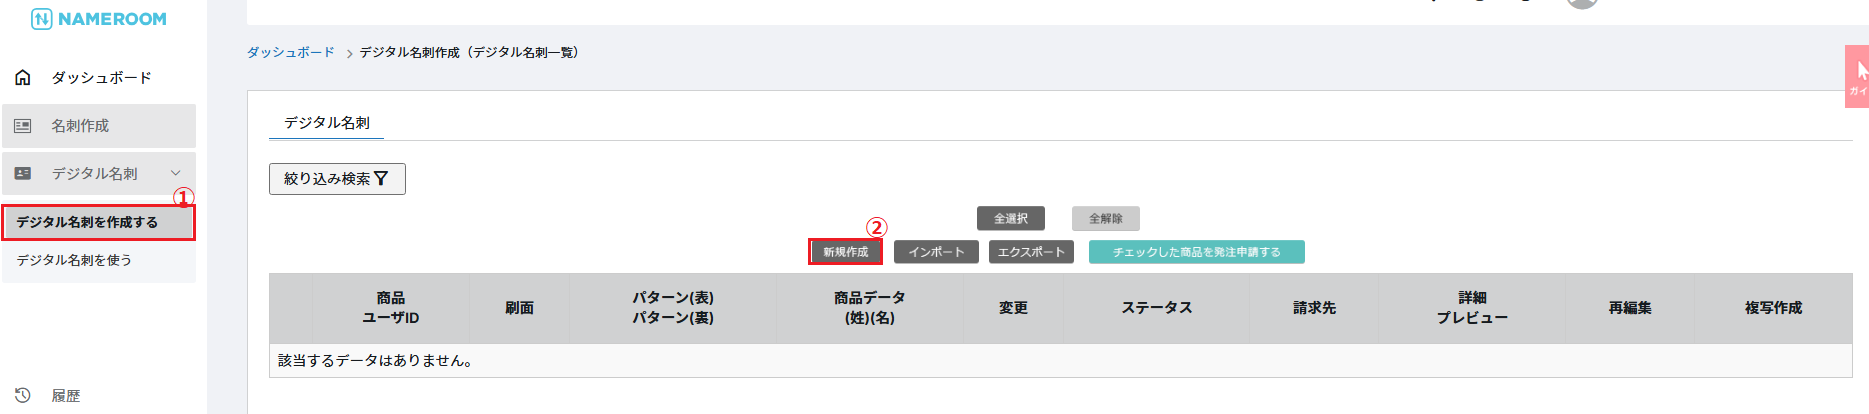The height and width of the screenshot is (414, 1869).
Task: Click the filter funnel icon
Action: [x=381, y=179]
